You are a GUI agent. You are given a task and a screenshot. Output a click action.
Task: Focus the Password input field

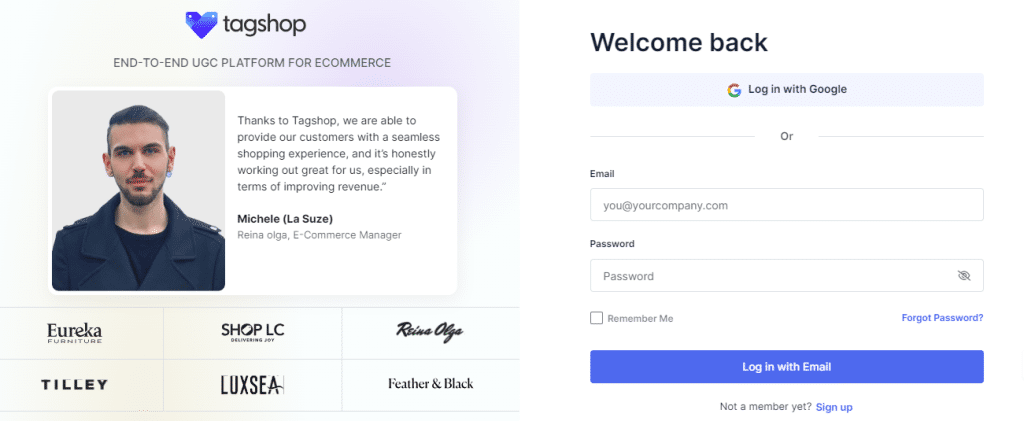click(770, 276)
